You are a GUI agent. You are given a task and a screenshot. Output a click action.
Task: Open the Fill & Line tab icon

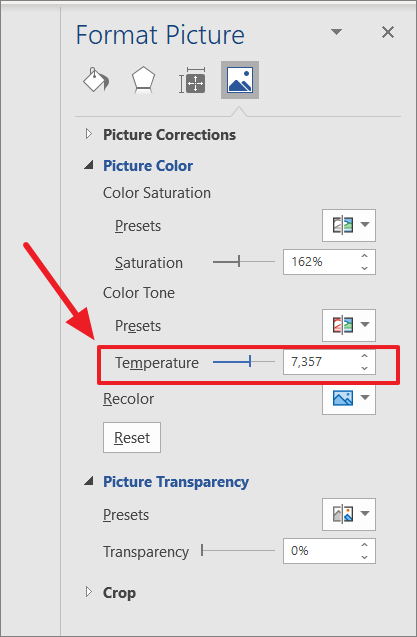click(x=96, y=80)
